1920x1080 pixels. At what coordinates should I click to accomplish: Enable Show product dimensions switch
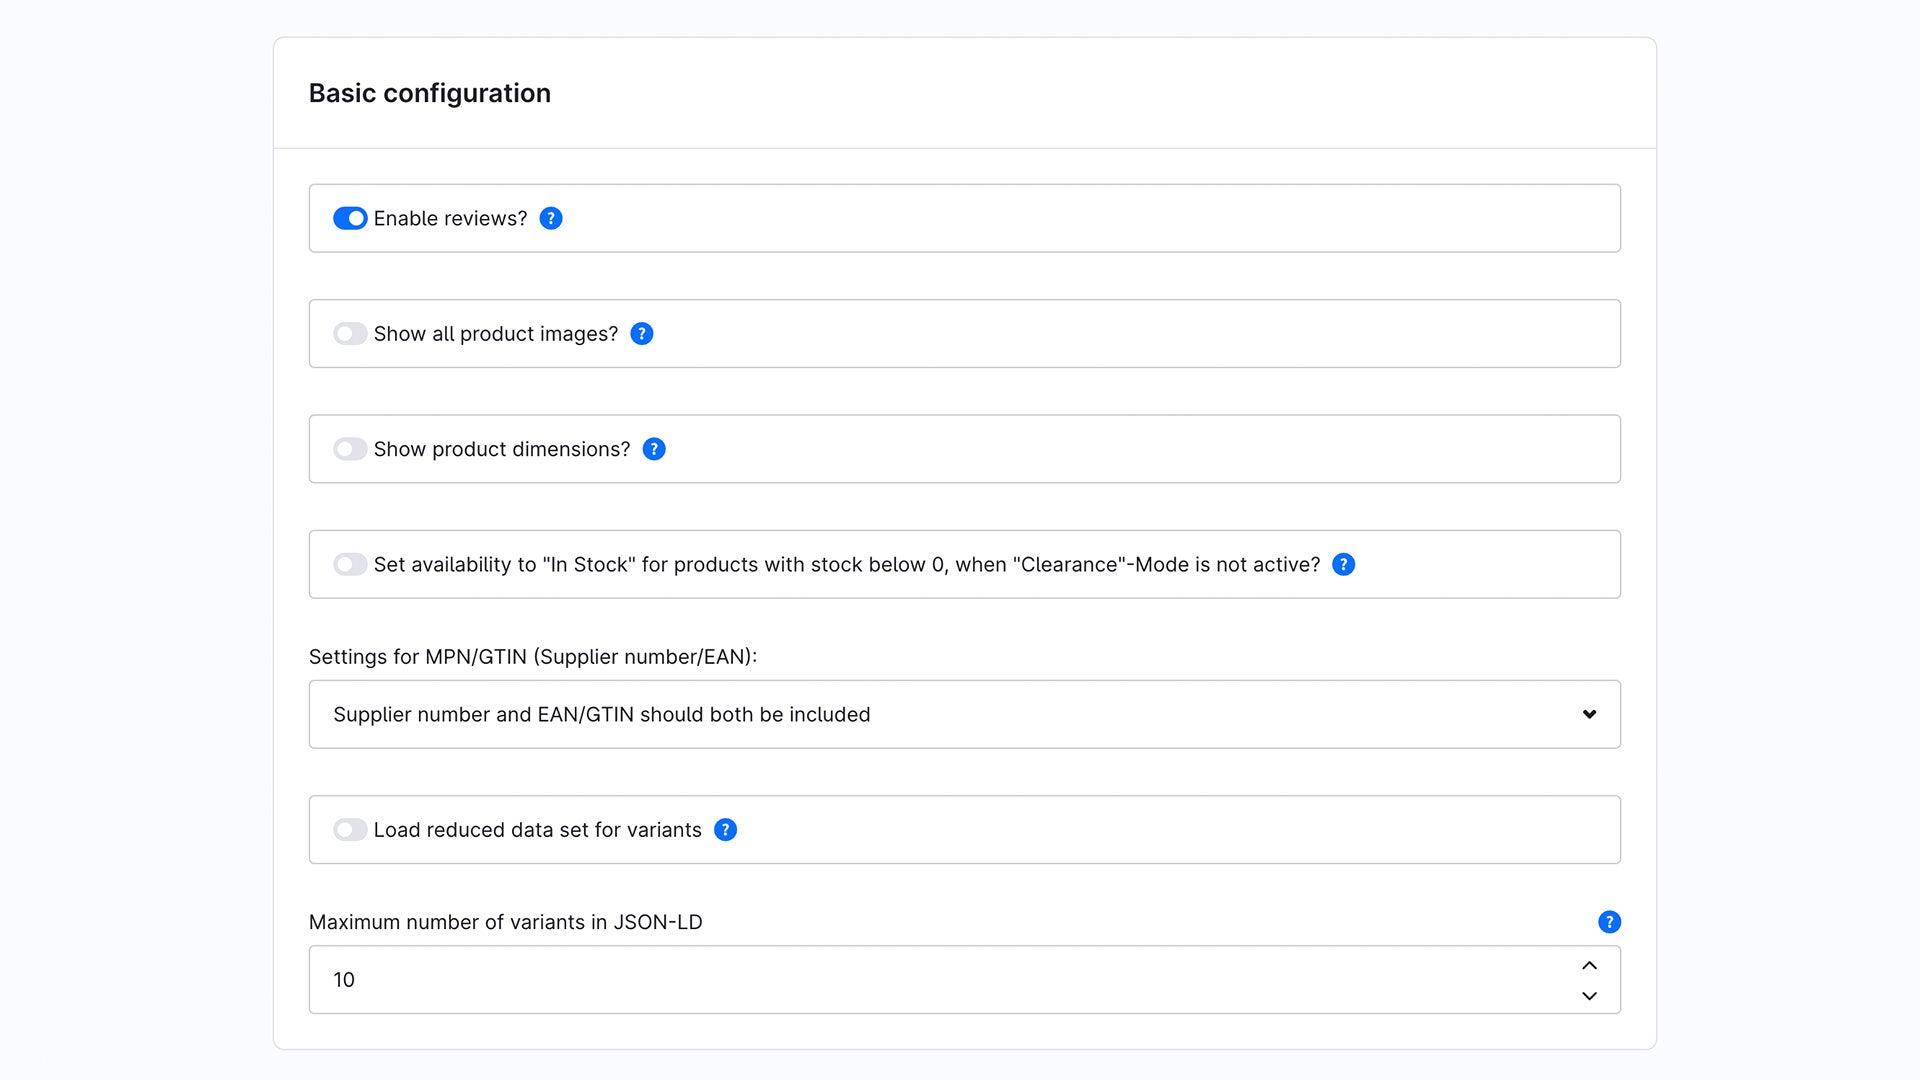click(x=350, y=449)
